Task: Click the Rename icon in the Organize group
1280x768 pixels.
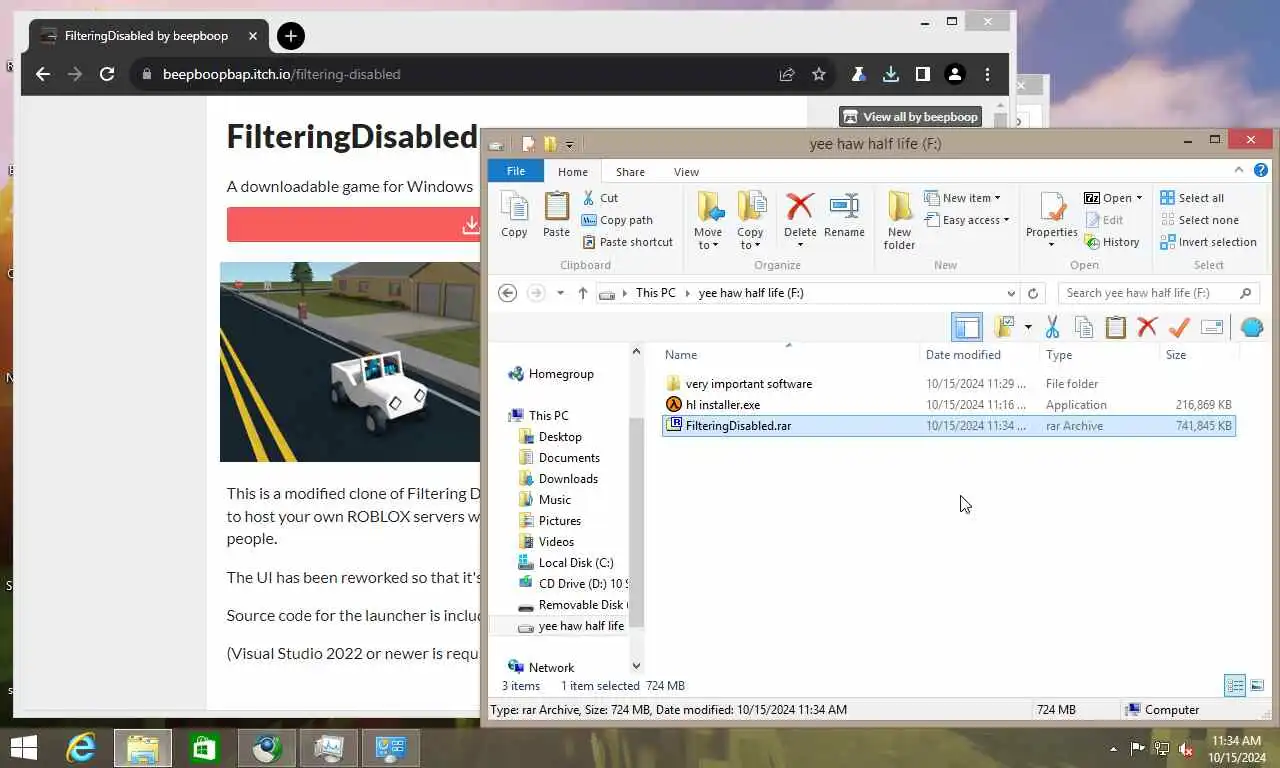Action: pyautogui.click(x=844, y=215)
